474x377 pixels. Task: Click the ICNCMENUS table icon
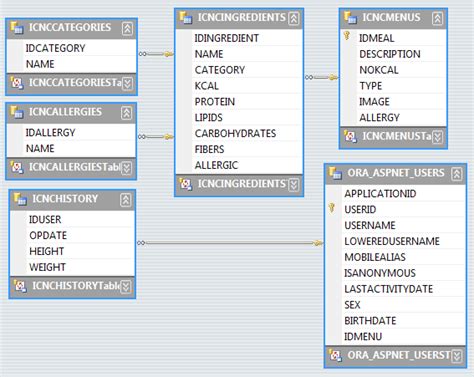pos(350,17)
